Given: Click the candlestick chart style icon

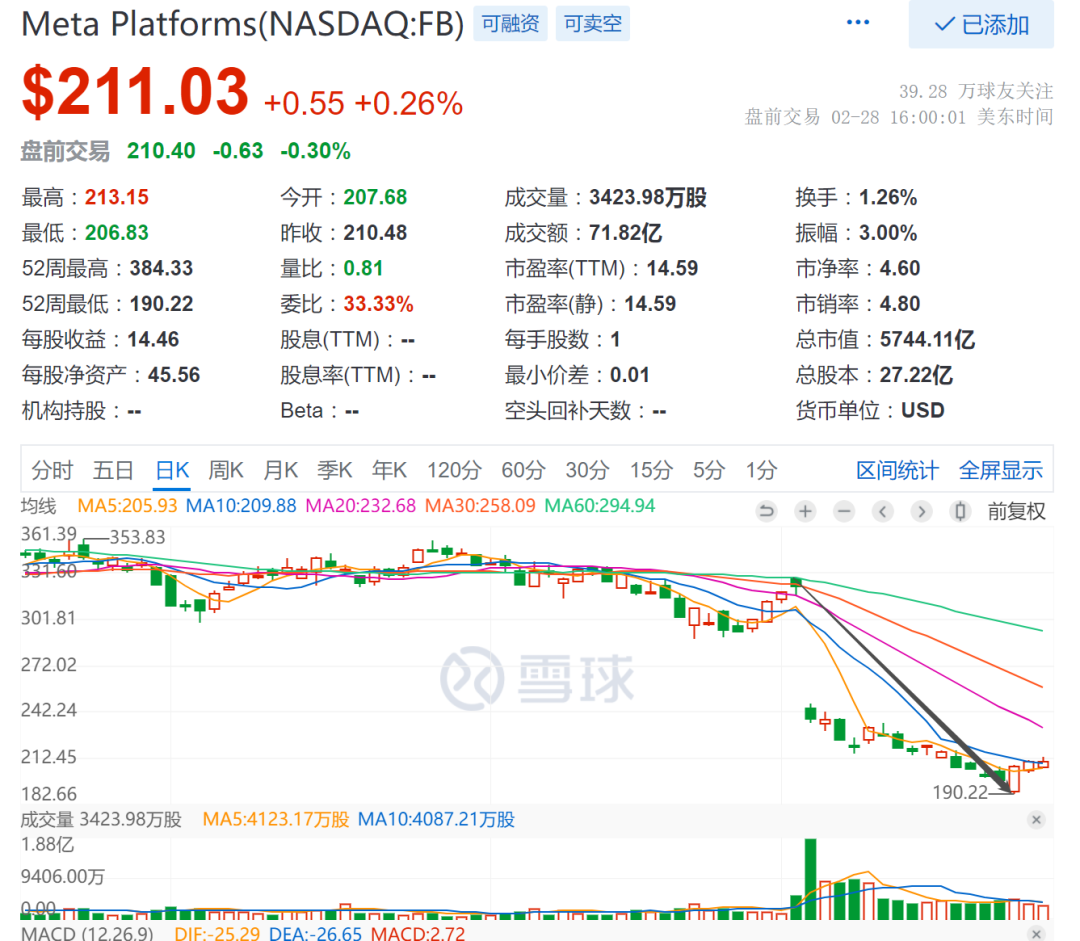Looking at the screenshot, I should coord(960,512).
